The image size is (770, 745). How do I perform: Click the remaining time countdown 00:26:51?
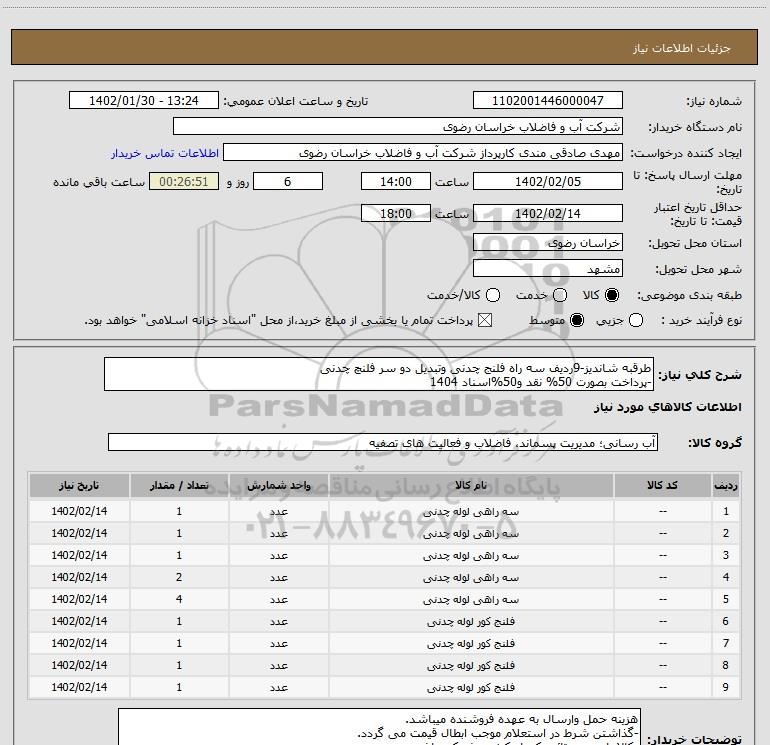pos(184,181)
